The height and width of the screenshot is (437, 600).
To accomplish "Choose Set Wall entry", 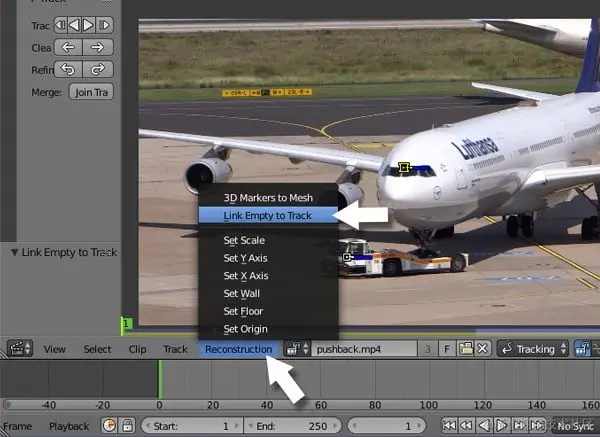I will (x=268, y=294).
